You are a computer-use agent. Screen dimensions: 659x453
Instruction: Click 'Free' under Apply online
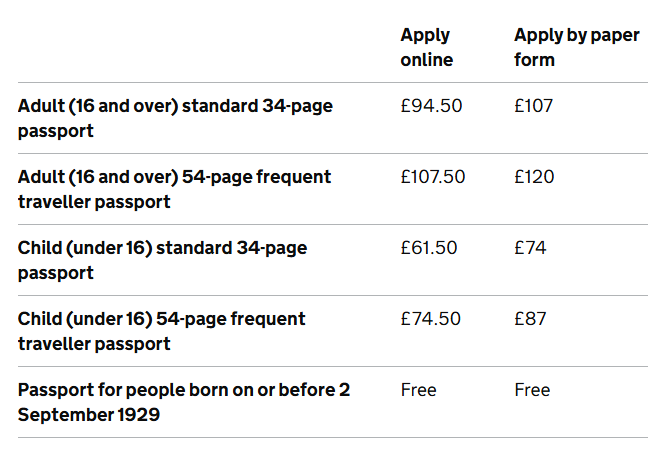click(419, 390)
